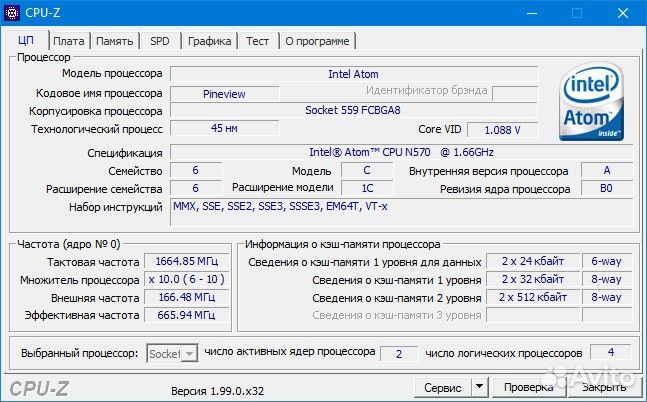The image size is (647, 402).
Task: Click the Внутренняя версия процессора value A
Action: pyautogui.click(x=606, y=170)
